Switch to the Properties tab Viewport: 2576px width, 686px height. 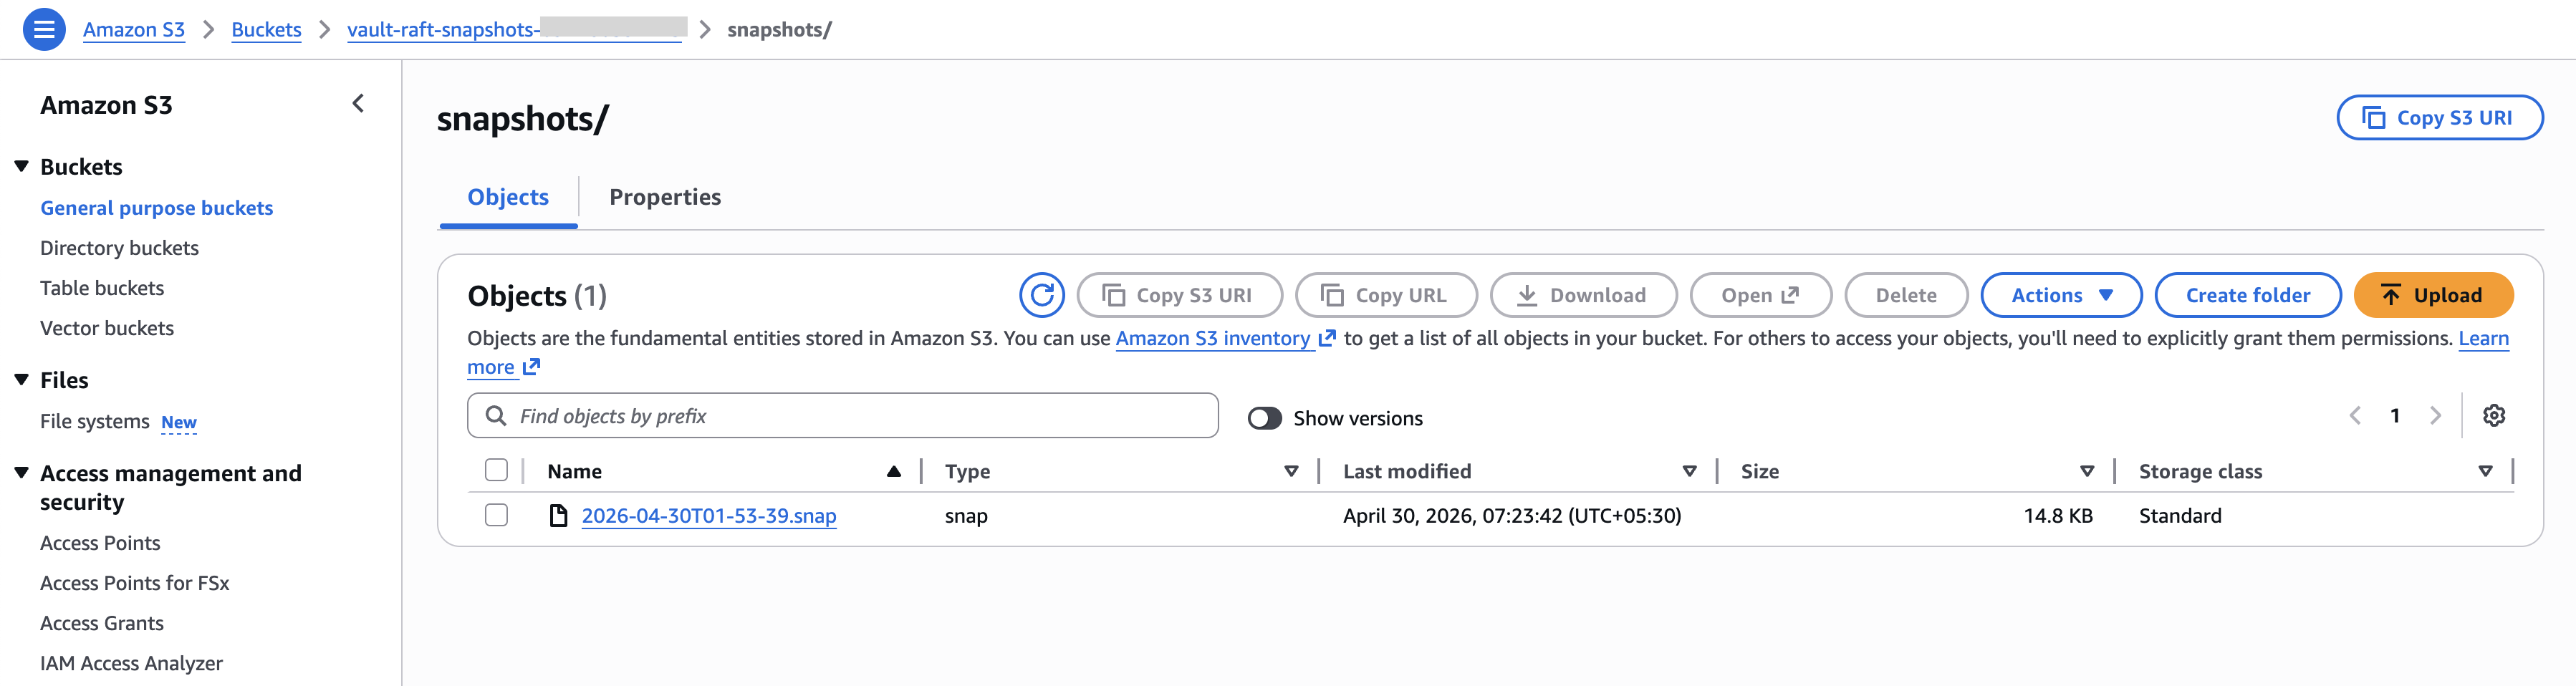click(664, 197)
